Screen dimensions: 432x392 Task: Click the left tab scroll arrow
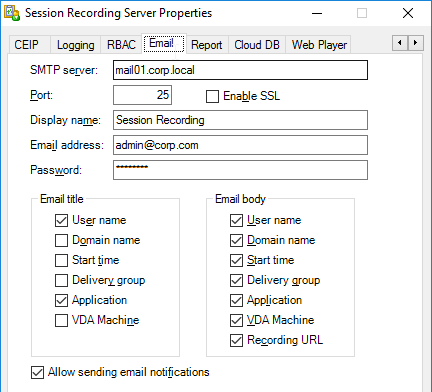point(400,43)
